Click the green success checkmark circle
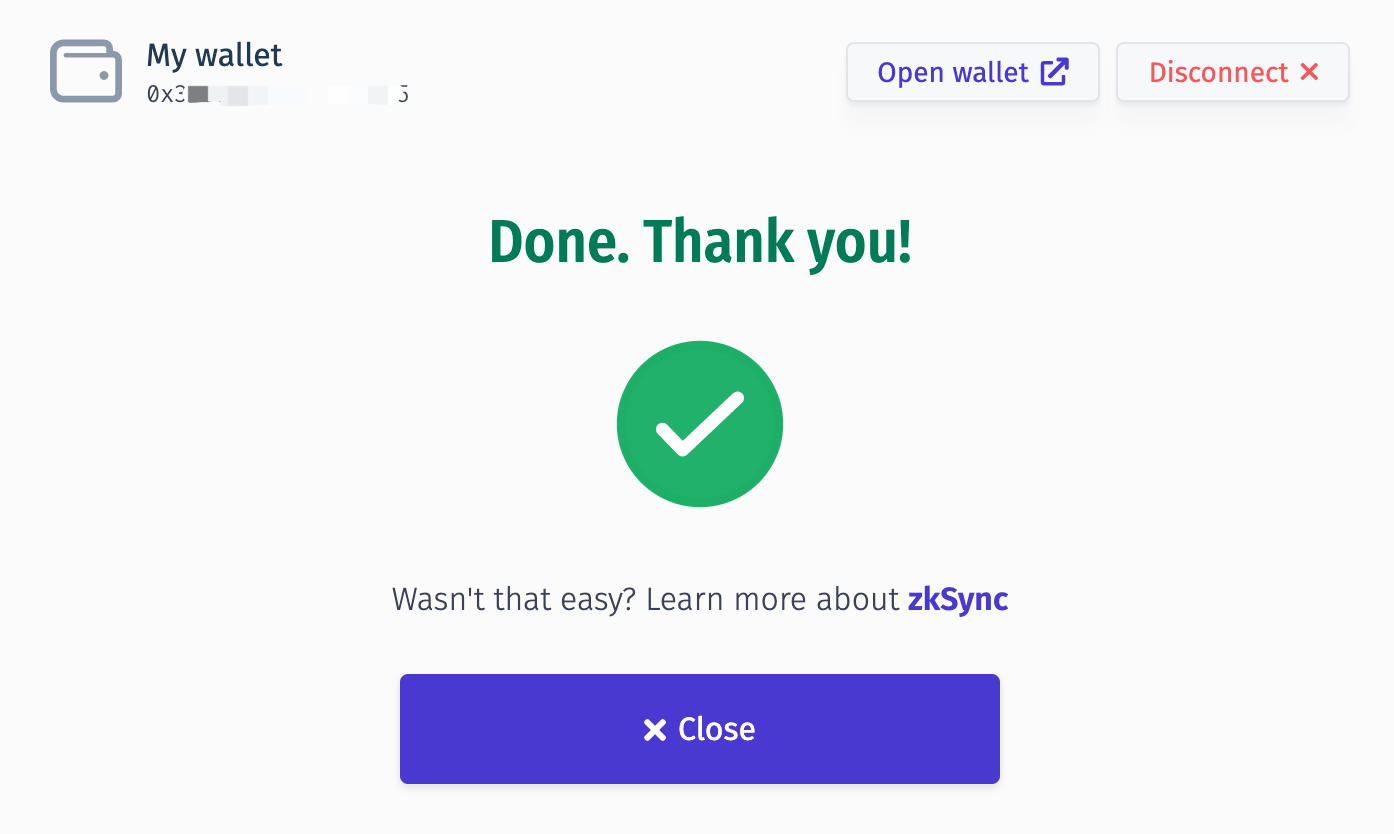1394x834 pixels. pos(700,424)
